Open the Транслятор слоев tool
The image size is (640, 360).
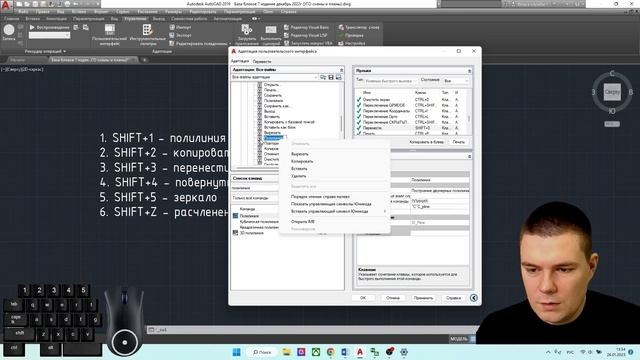[x=359, y=27]
